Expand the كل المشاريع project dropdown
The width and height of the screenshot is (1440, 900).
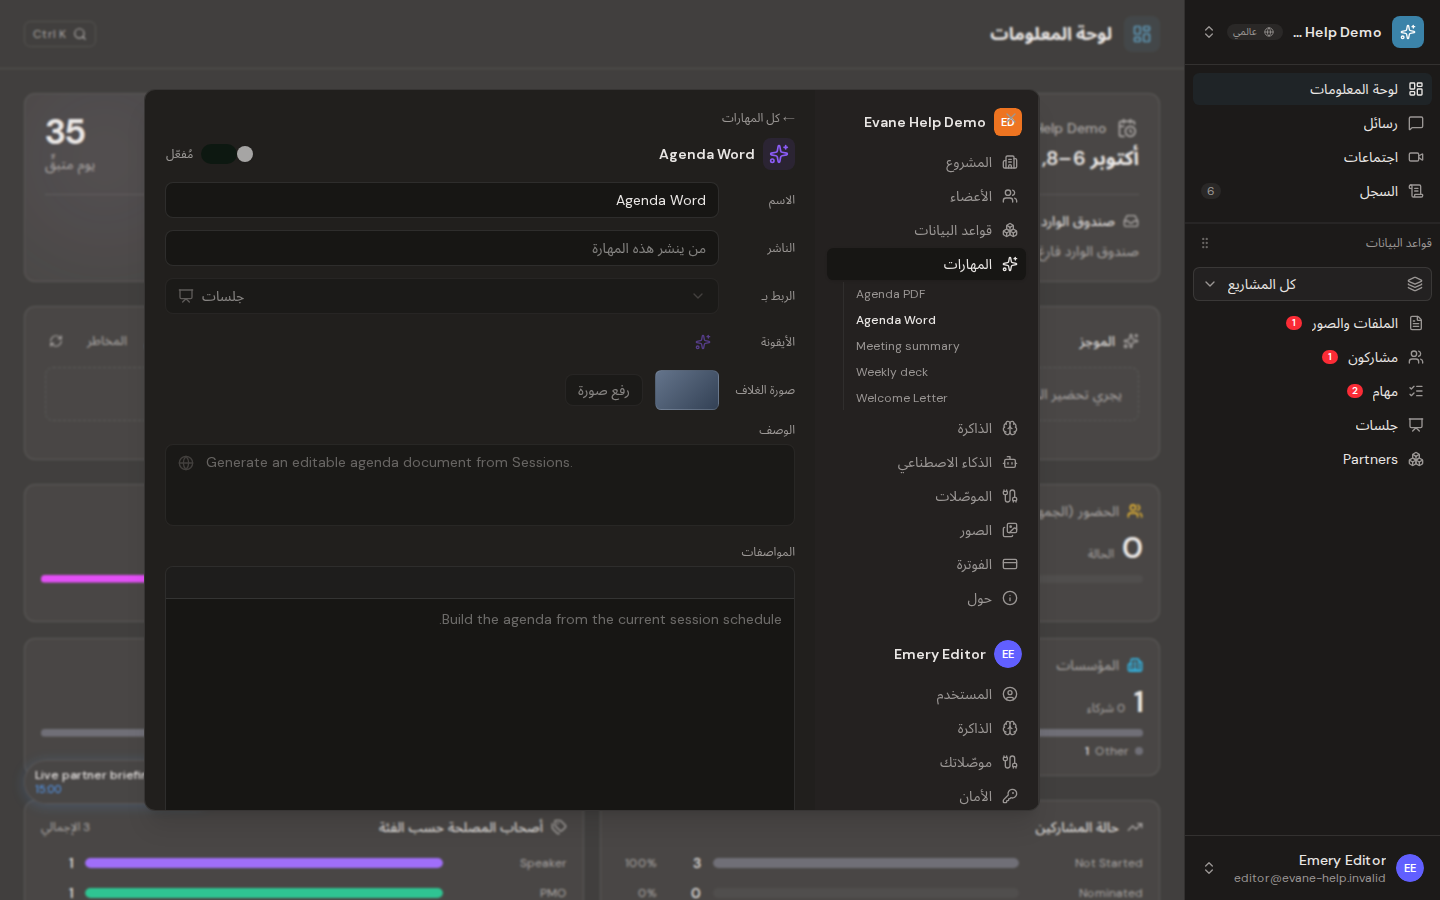(1312, 284)
